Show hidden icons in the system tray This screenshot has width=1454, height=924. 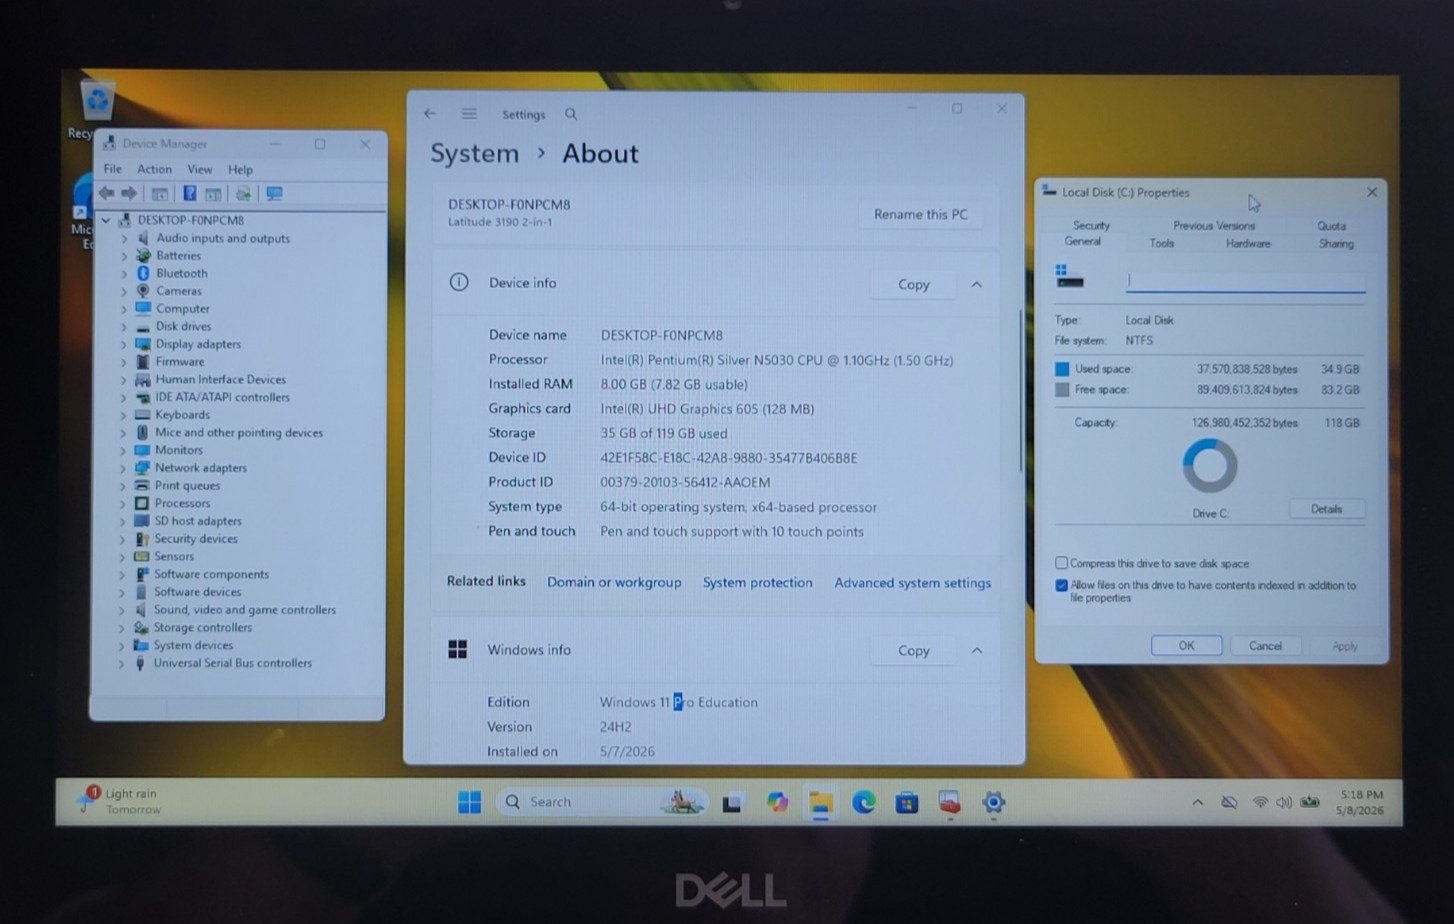(x=1197, y=802)
